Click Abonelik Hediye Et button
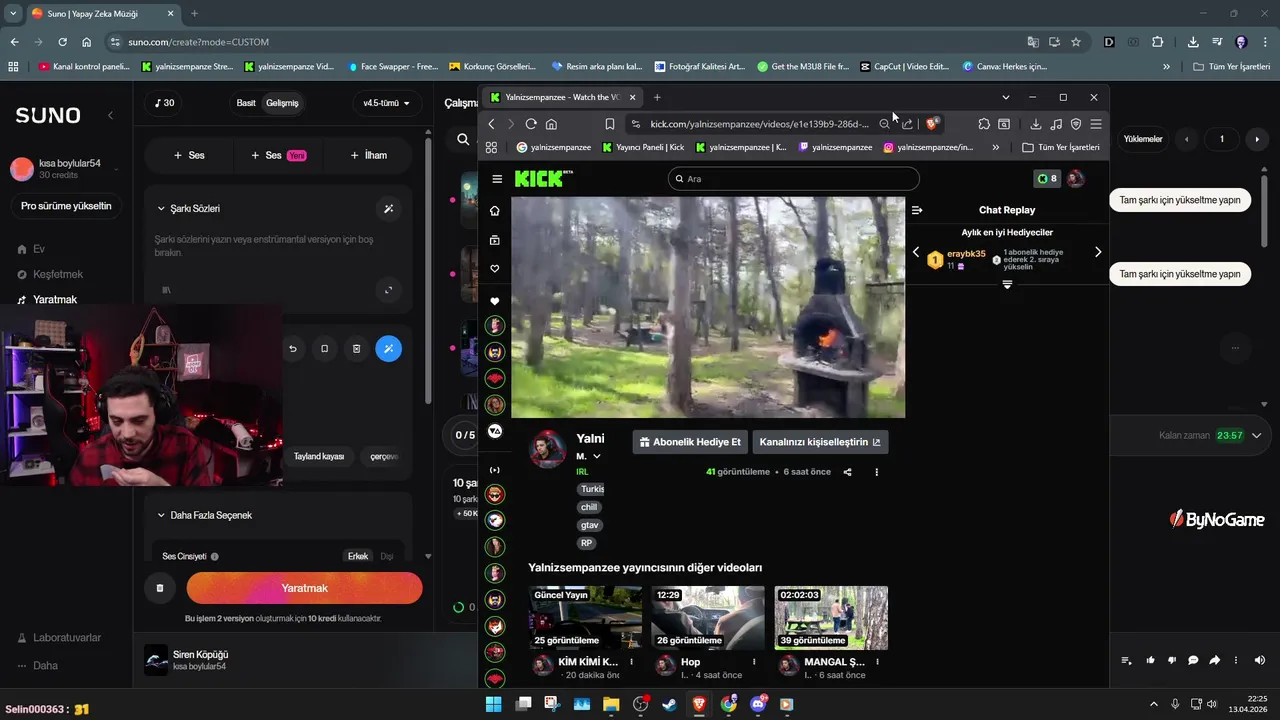This screenshot has width=1280, height=720. pyautogui.click(x=690, y=442)
